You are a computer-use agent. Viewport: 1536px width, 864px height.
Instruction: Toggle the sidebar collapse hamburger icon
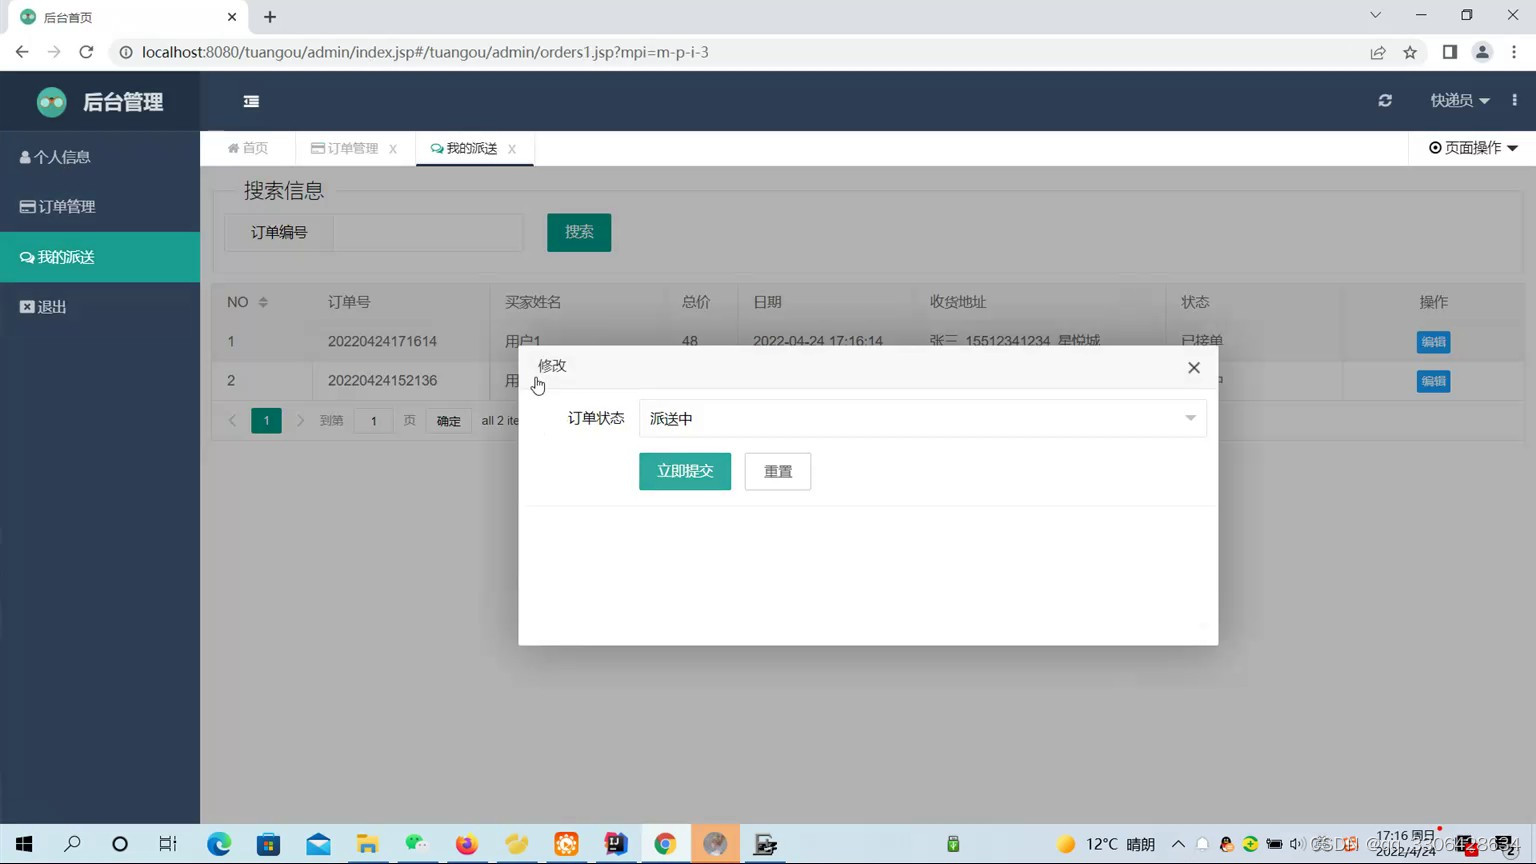tap(251, 101)
